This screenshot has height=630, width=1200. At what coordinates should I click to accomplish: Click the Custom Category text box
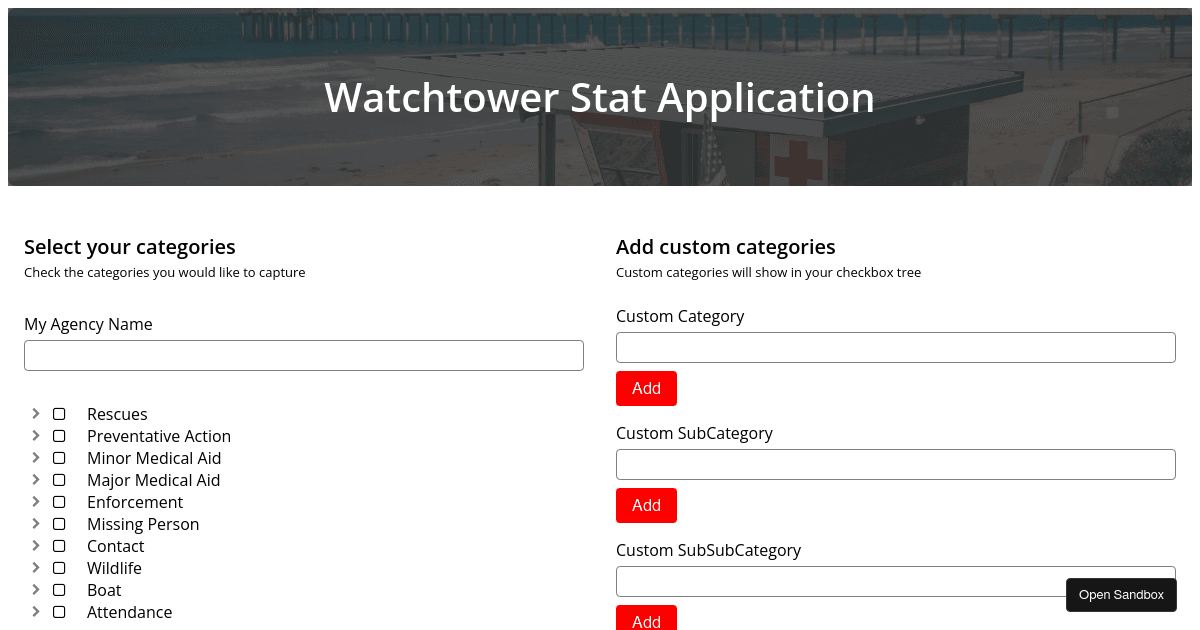(x=895, y=347)
